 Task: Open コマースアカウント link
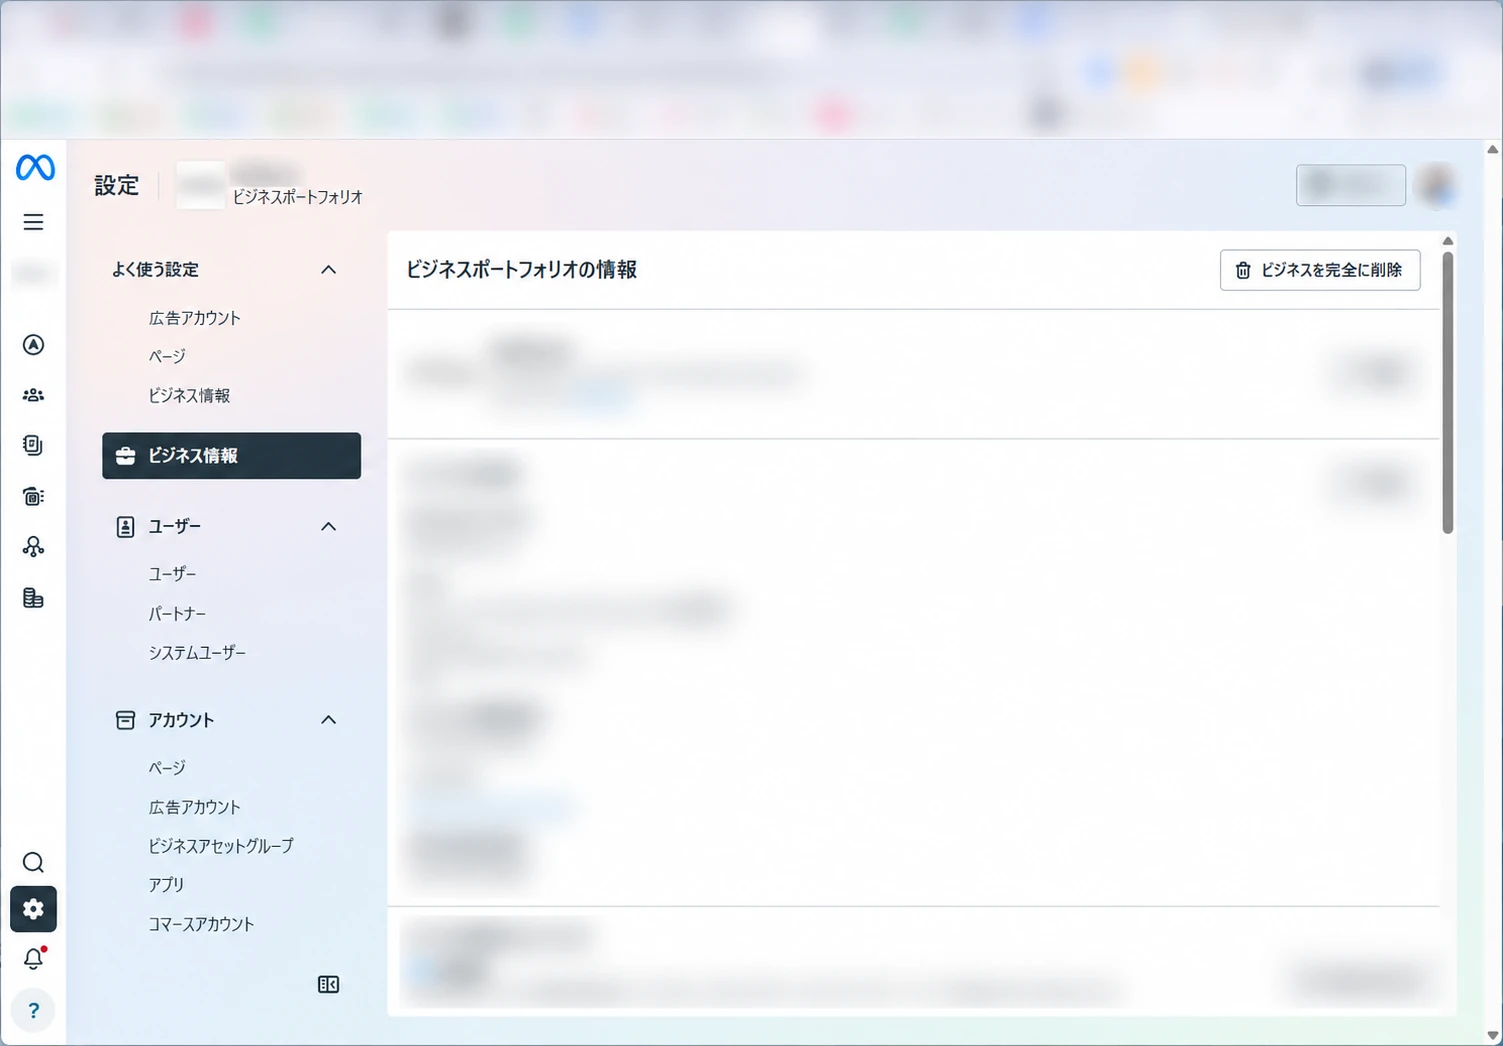201,924
